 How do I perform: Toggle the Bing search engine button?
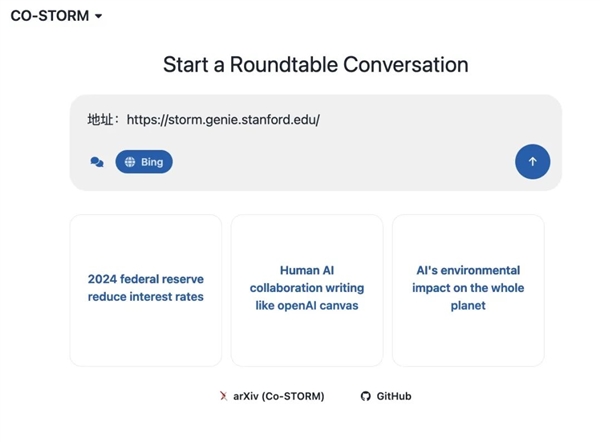tap(144, 162)
